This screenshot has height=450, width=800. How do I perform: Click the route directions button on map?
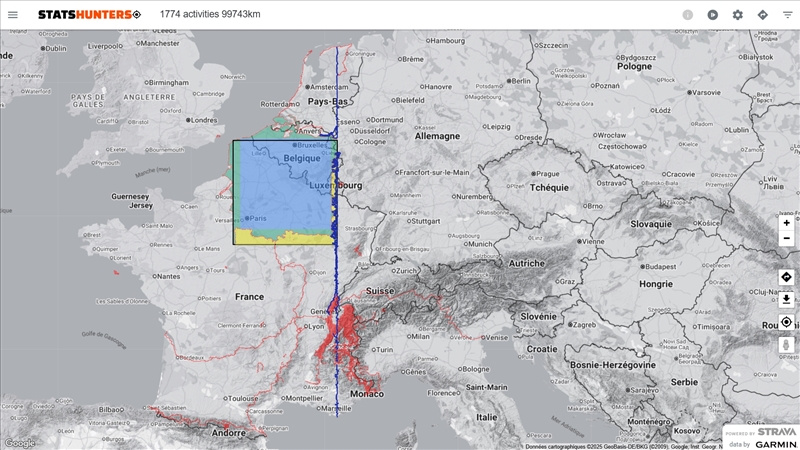pos(786,277)
